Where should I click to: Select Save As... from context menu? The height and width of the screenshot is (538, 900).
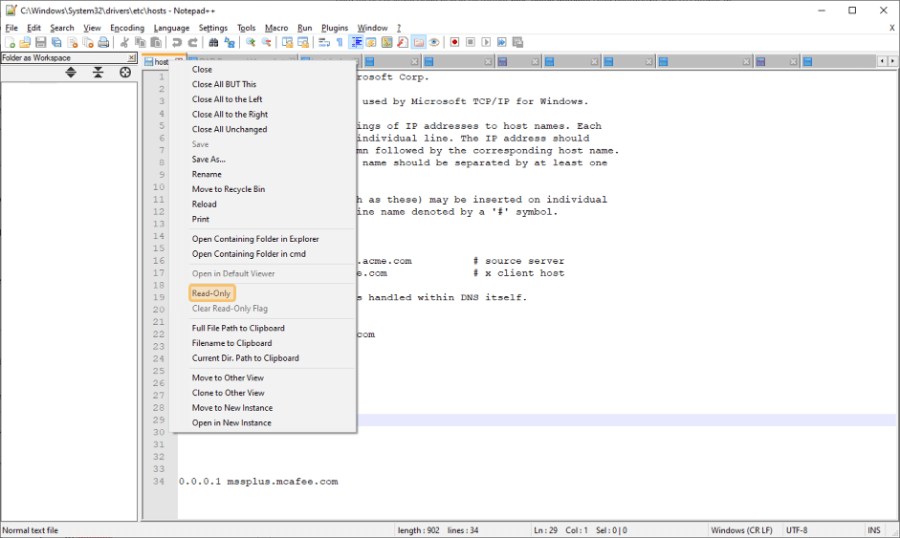pos(208,159)
